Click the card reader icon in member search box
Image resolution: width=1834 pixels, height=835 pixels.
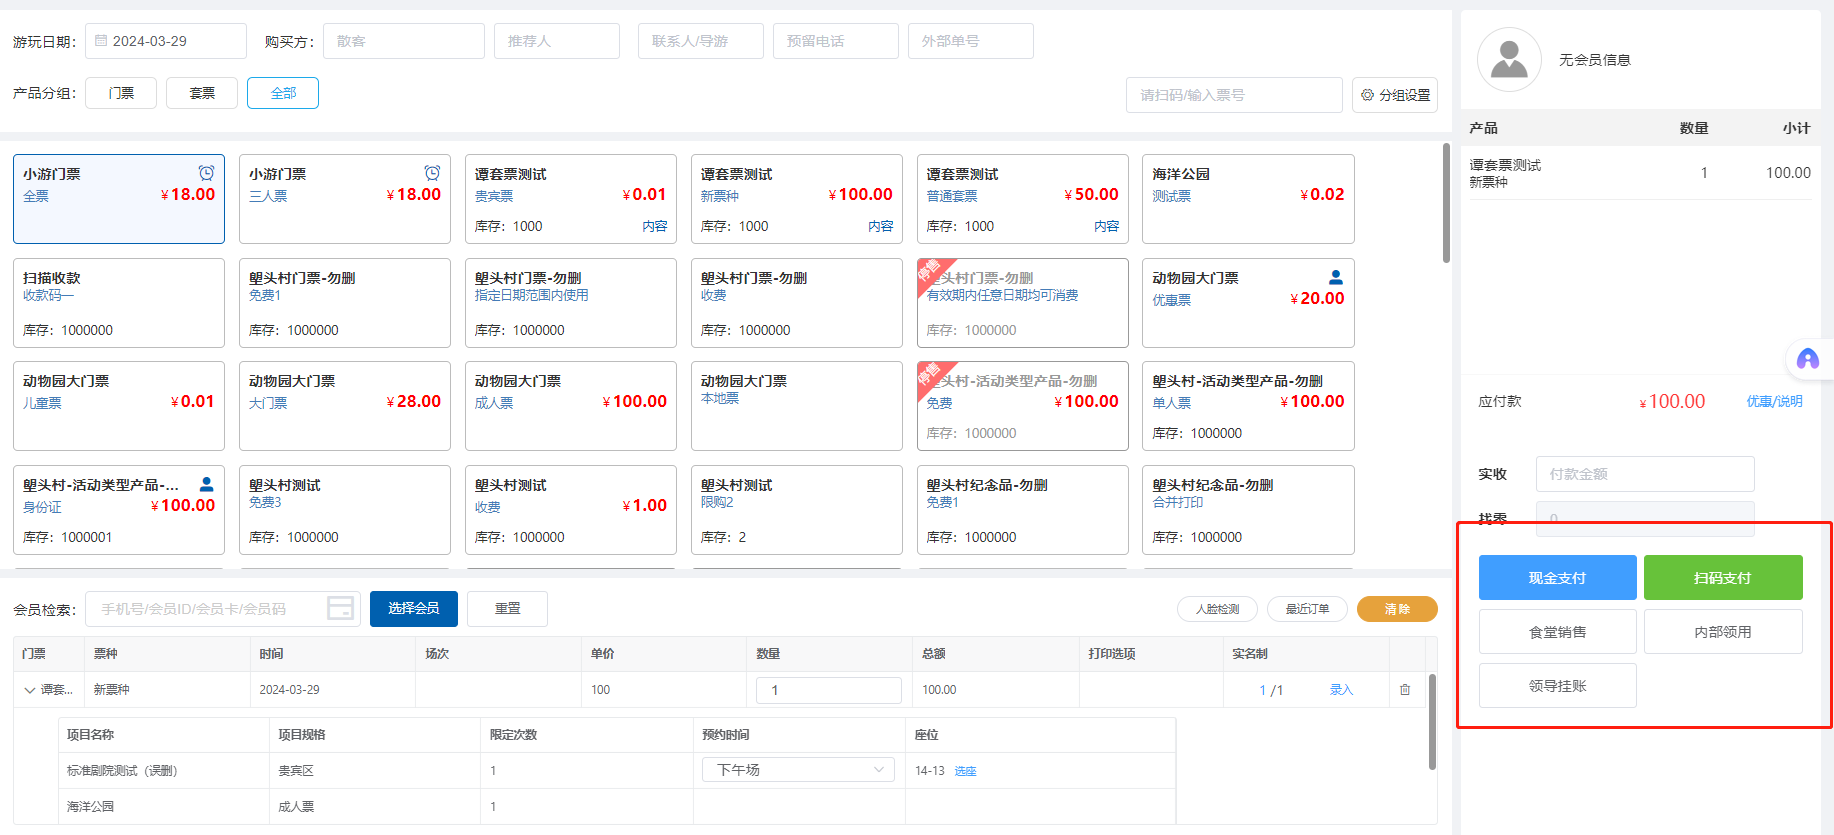[341, 608]
